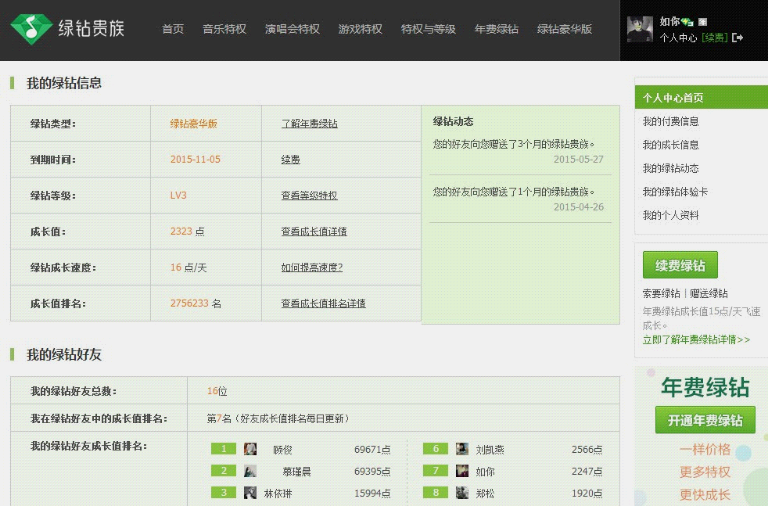768x506 pixels.
Task: Click the green 续费绿钻 button
Action: [680, 265]
